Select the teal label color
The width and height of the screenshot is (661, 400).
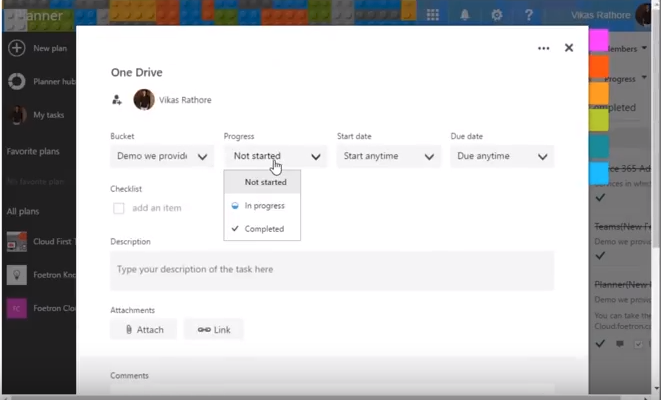pos(599,147)
